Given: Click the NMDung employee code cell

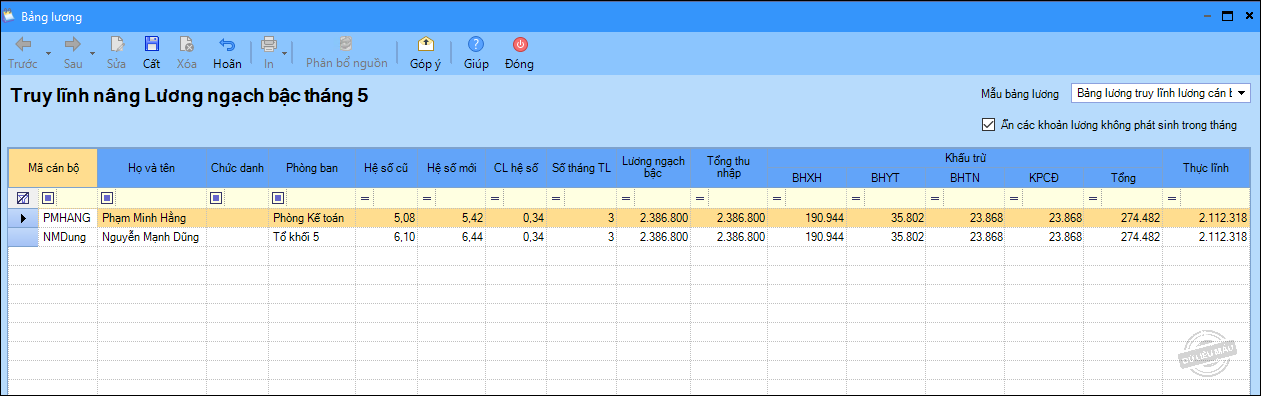Looking at the screenshot, I should click(68, 237).
